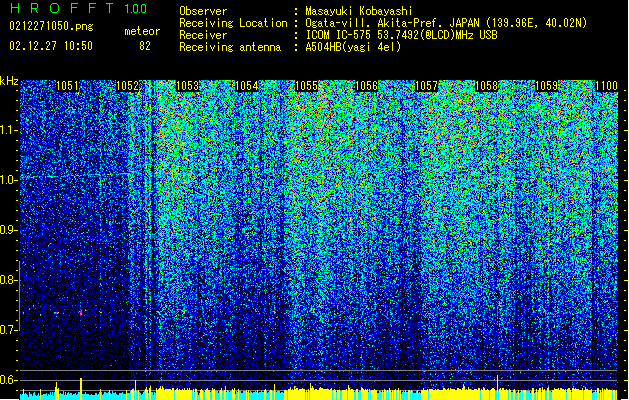
Task: Click the 1052 time marker
Action: tap(127, 86)
